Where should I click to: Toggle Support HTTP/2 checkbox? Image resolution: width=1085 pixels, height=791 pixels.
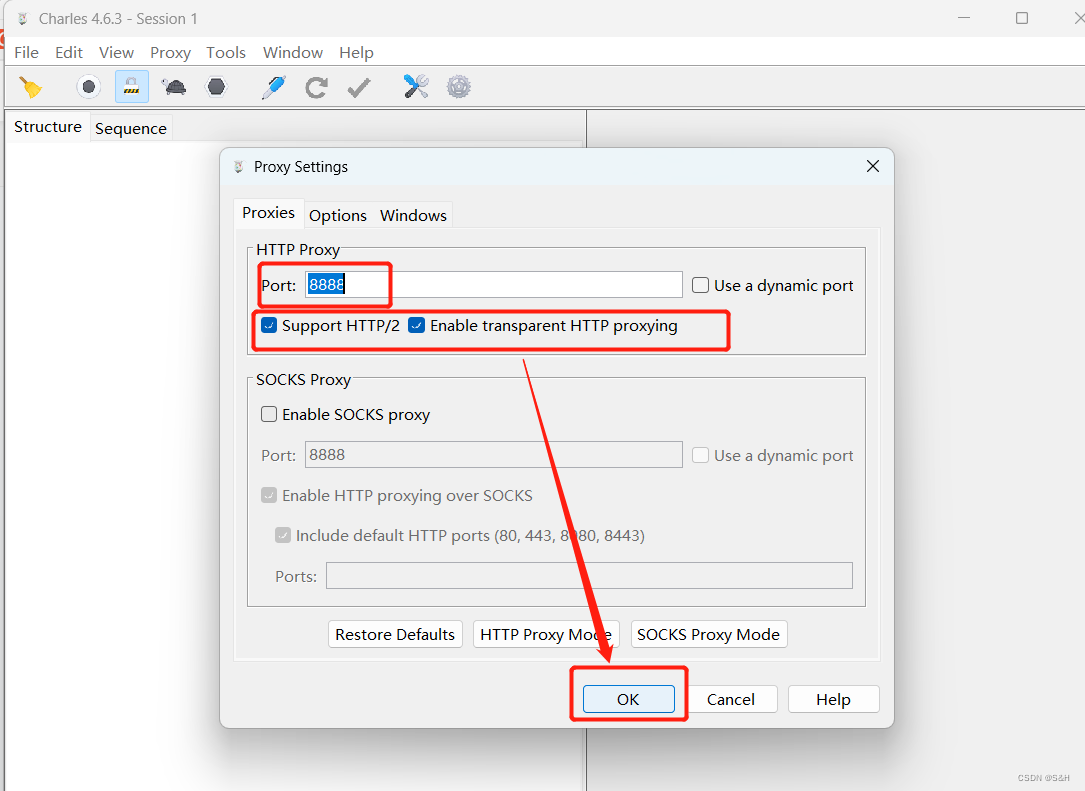pos(269,325)
